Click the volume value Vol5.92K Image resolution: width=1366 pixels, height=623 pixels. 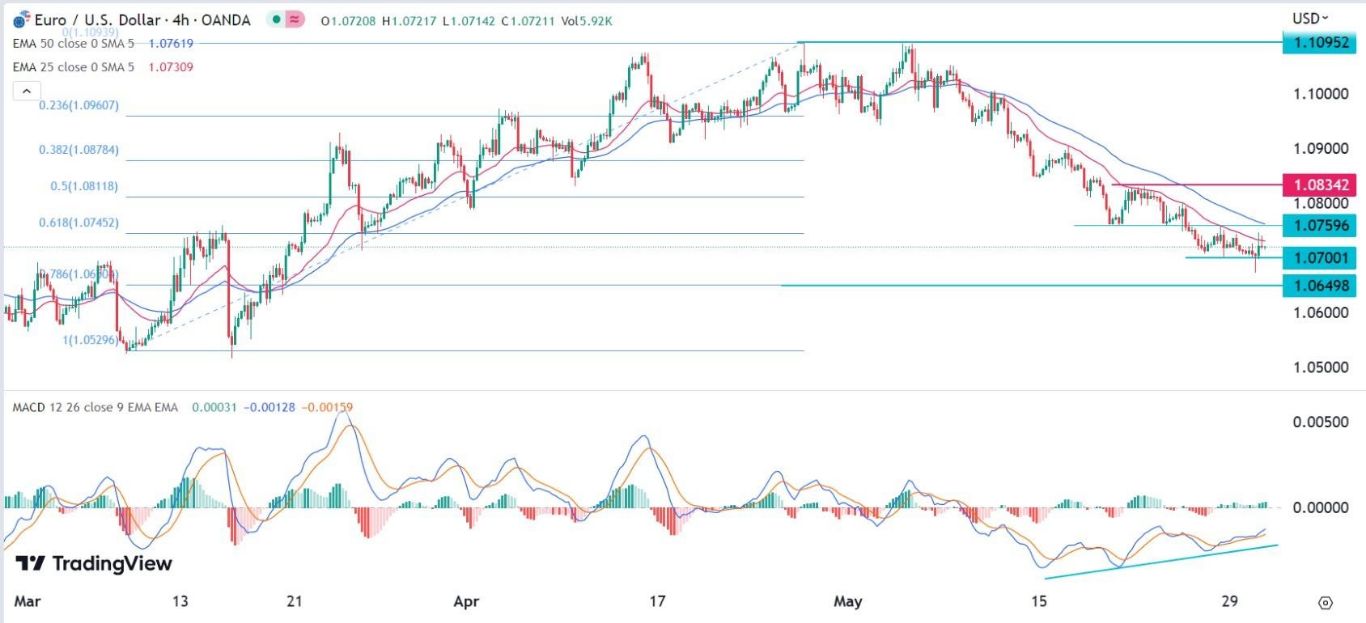(x=587, y=19)
